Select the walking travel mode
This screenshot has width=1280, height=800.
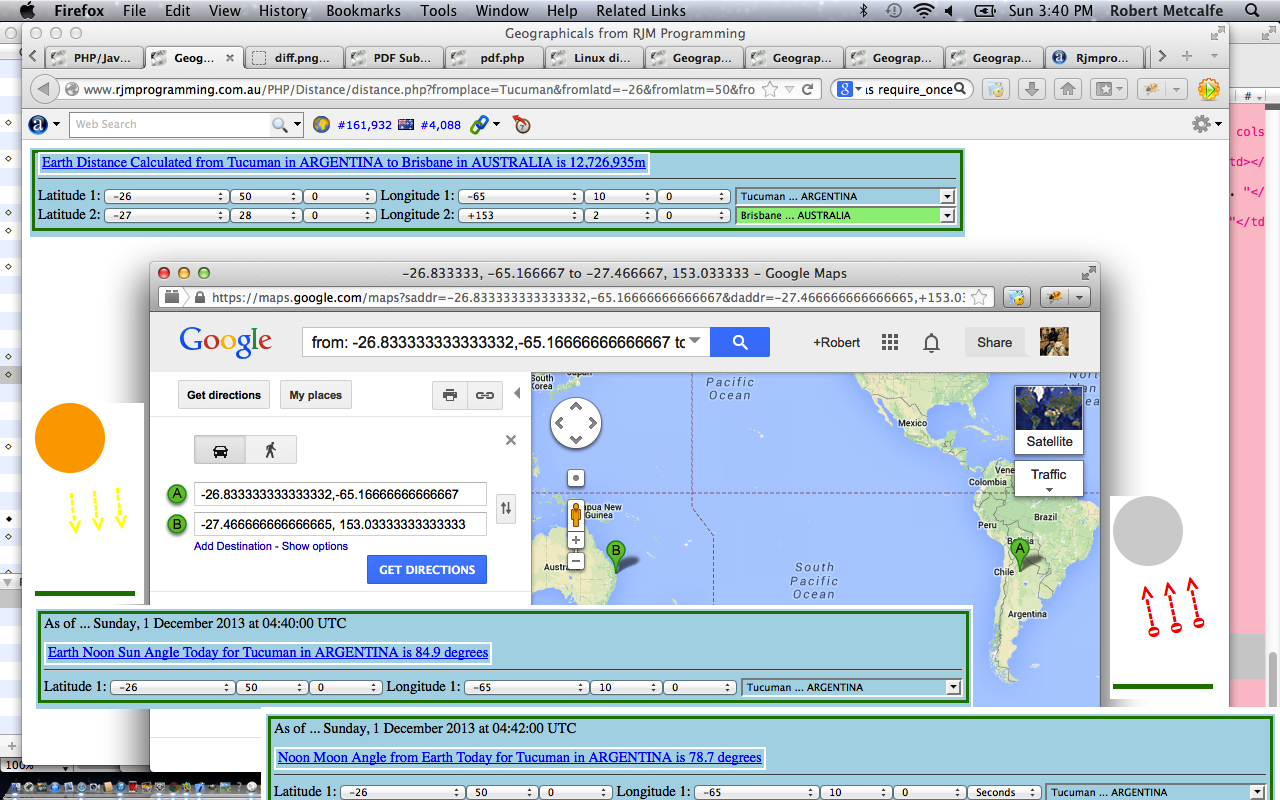[271, 450]
